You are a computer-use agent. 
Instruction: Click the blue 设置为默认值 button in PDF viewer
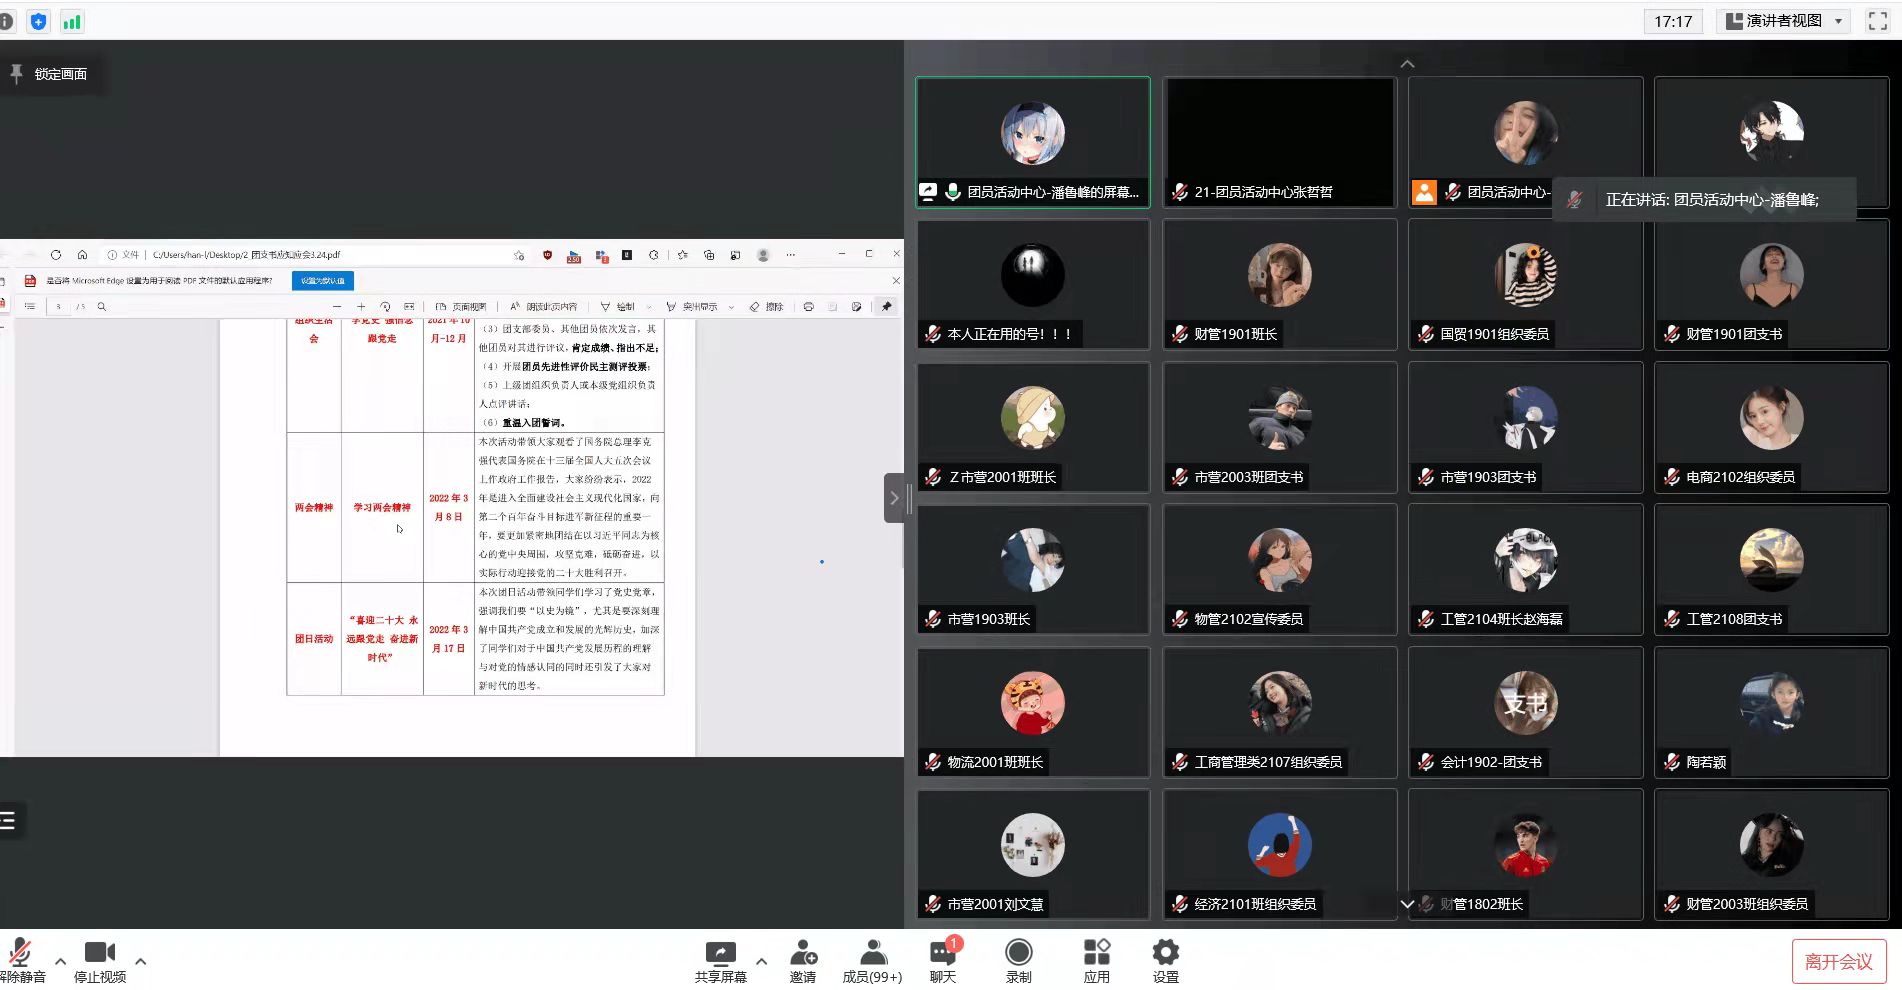pyautogui.click(x=323, y=281)
